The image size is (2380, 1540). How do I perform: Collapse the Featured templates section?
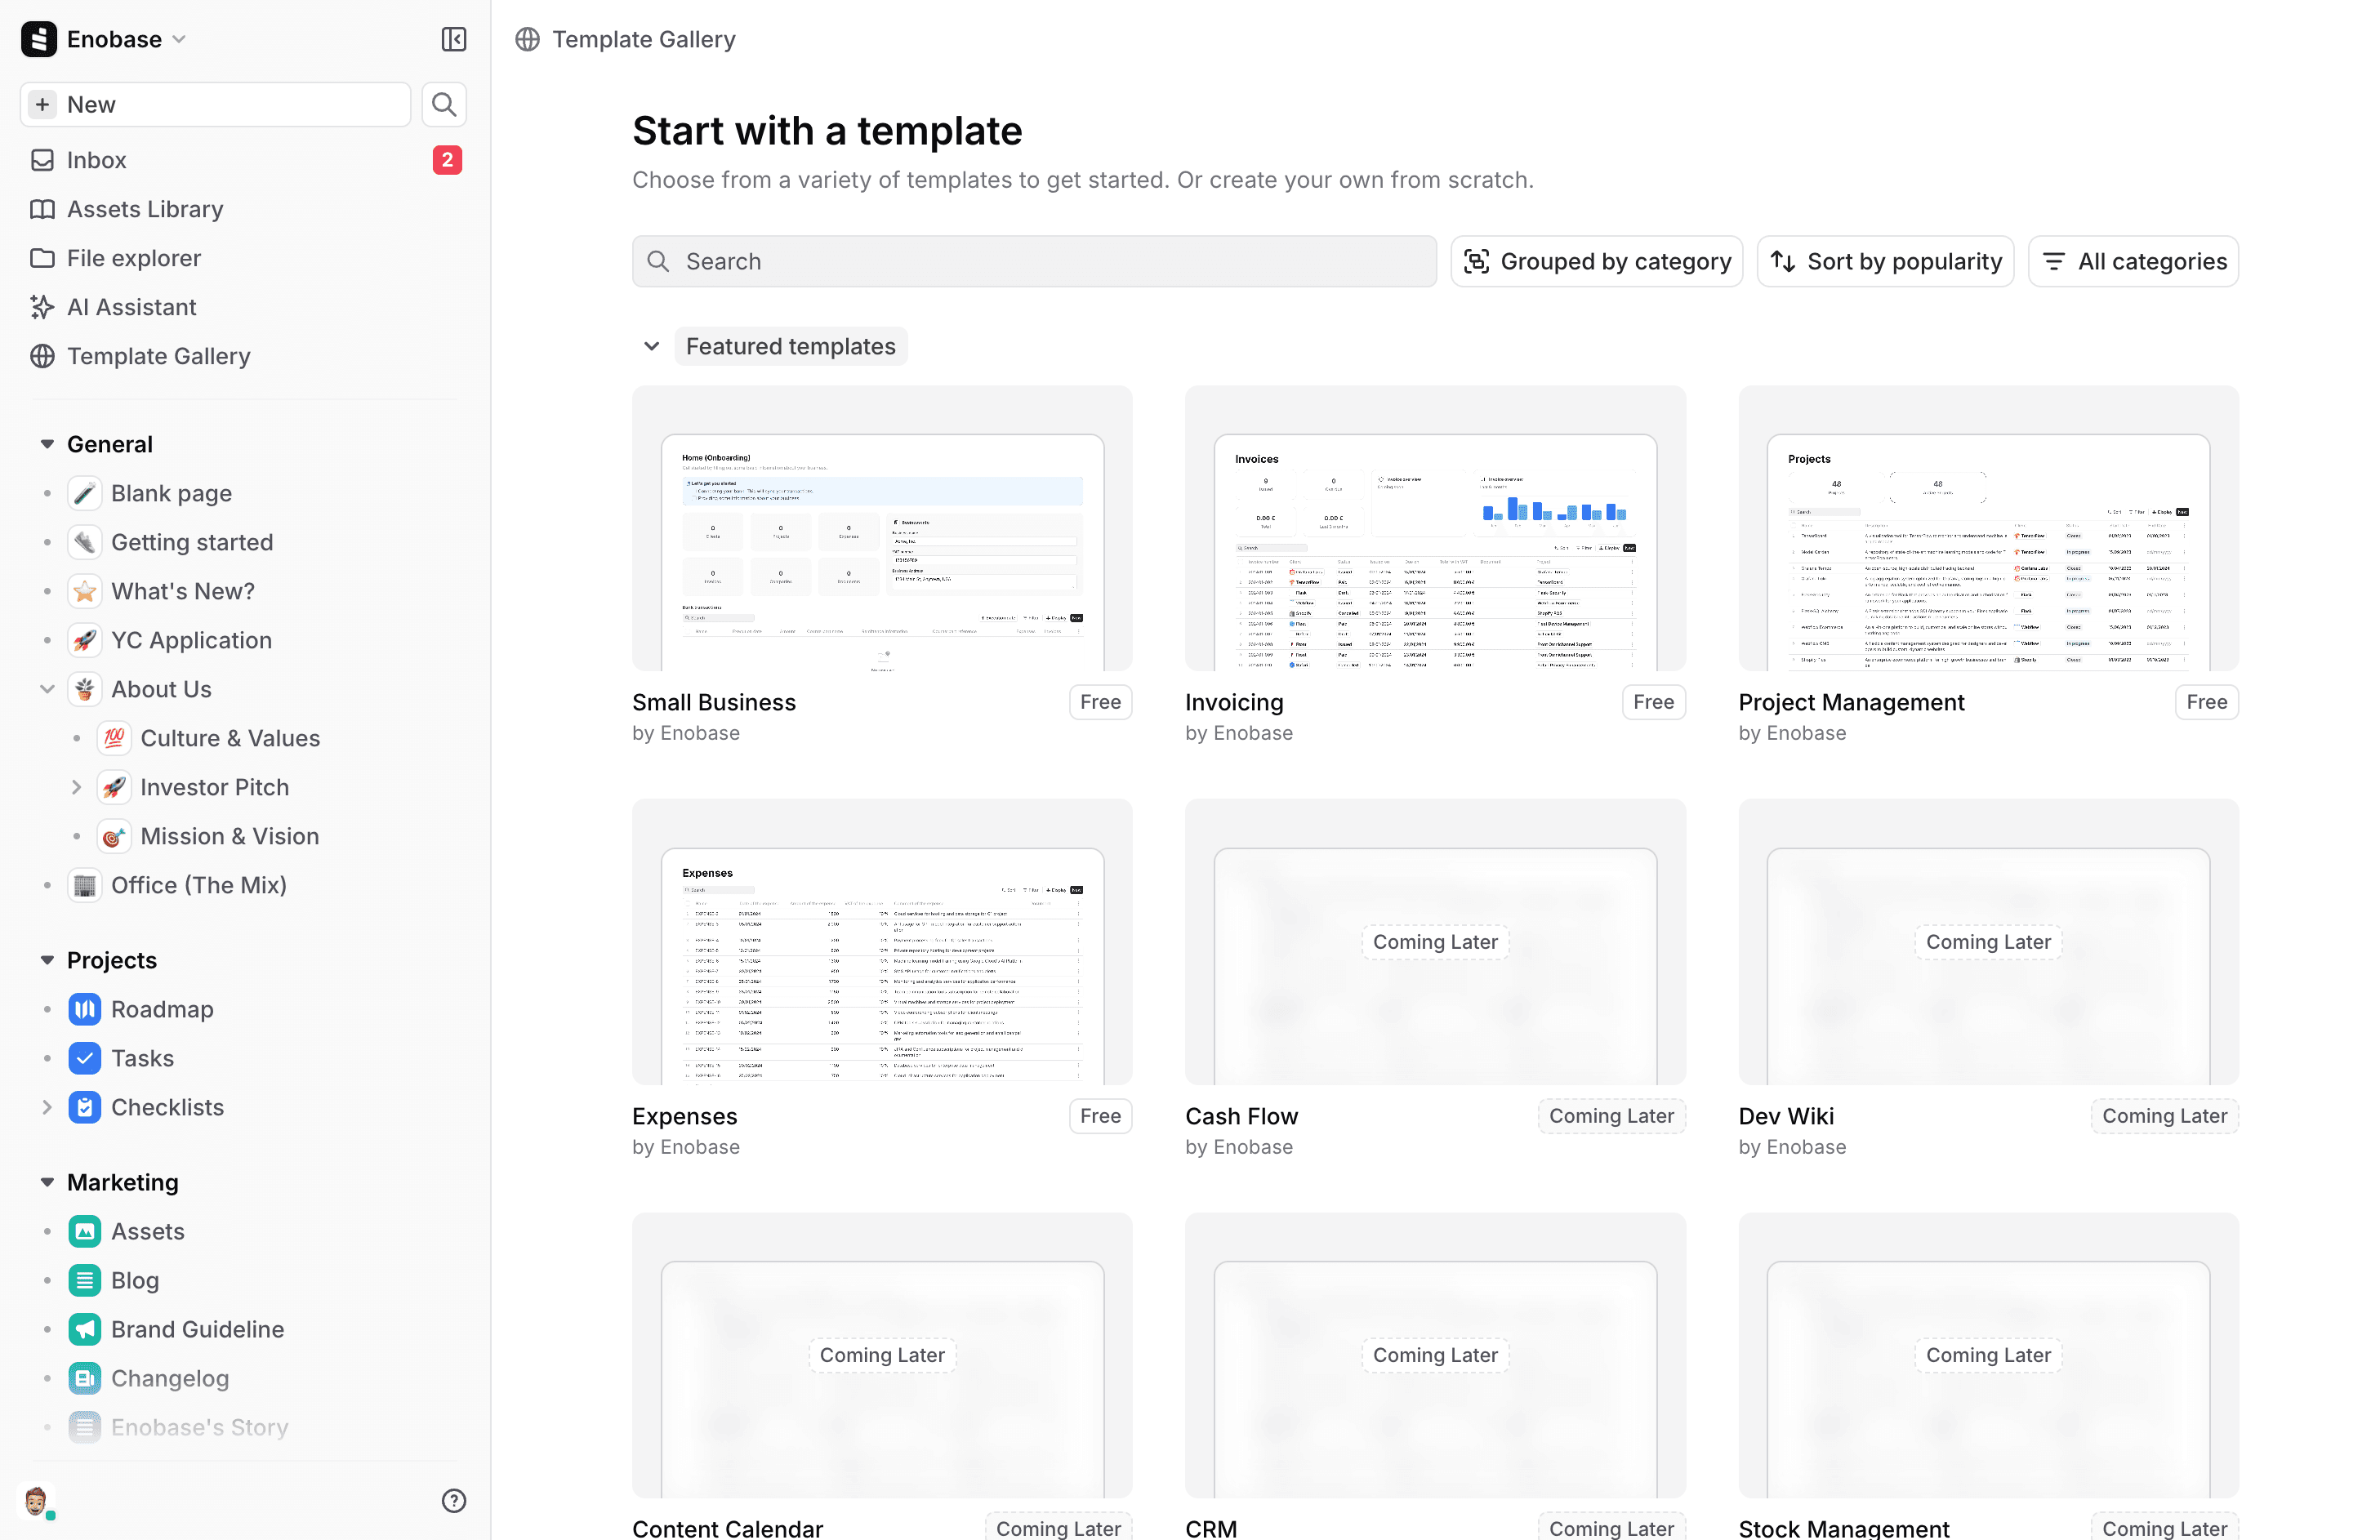click(652, 346)
